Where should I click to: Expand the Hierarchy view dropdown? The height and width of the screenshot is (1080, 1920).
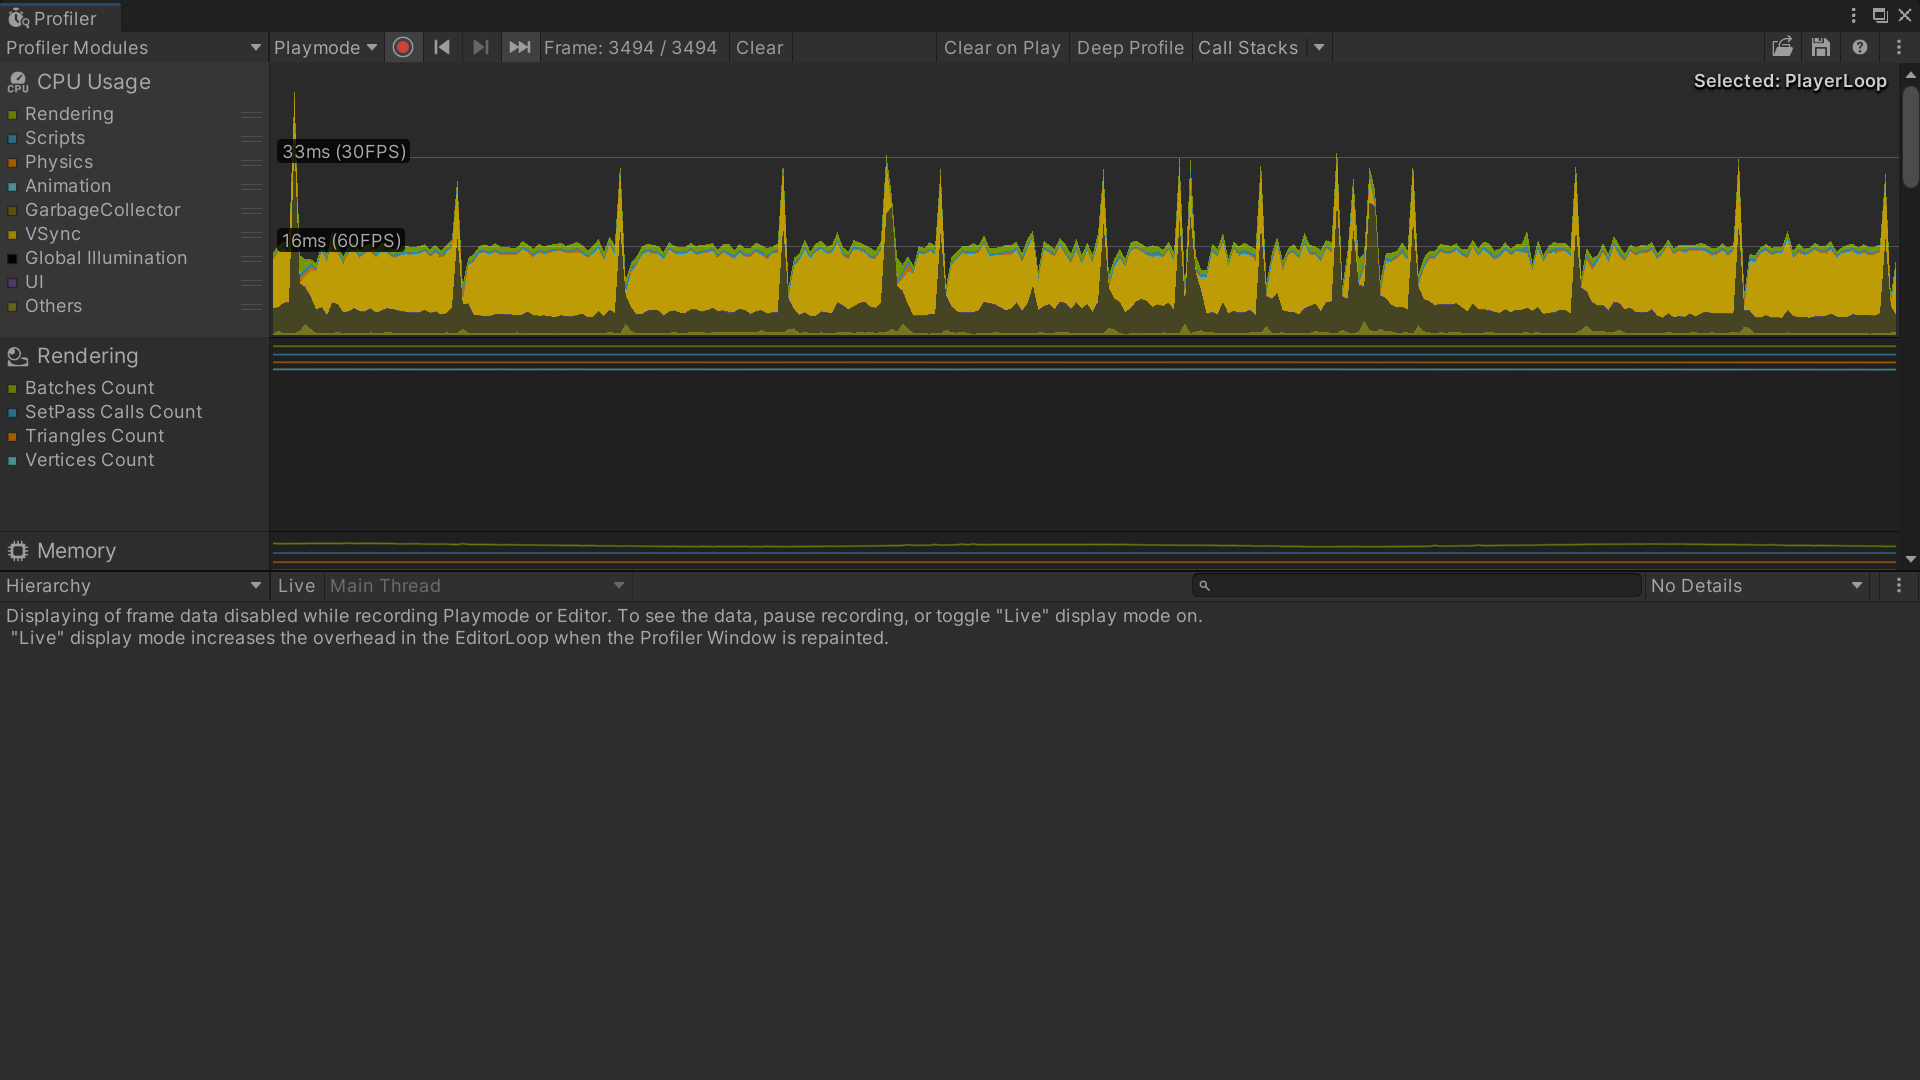[133, 586]
